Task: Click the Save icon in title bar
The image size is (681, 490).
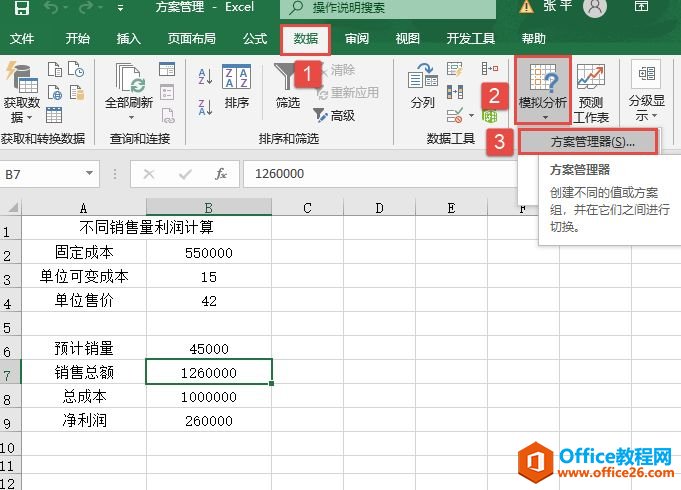Action: pyautogui.click(x=22, y=7)
